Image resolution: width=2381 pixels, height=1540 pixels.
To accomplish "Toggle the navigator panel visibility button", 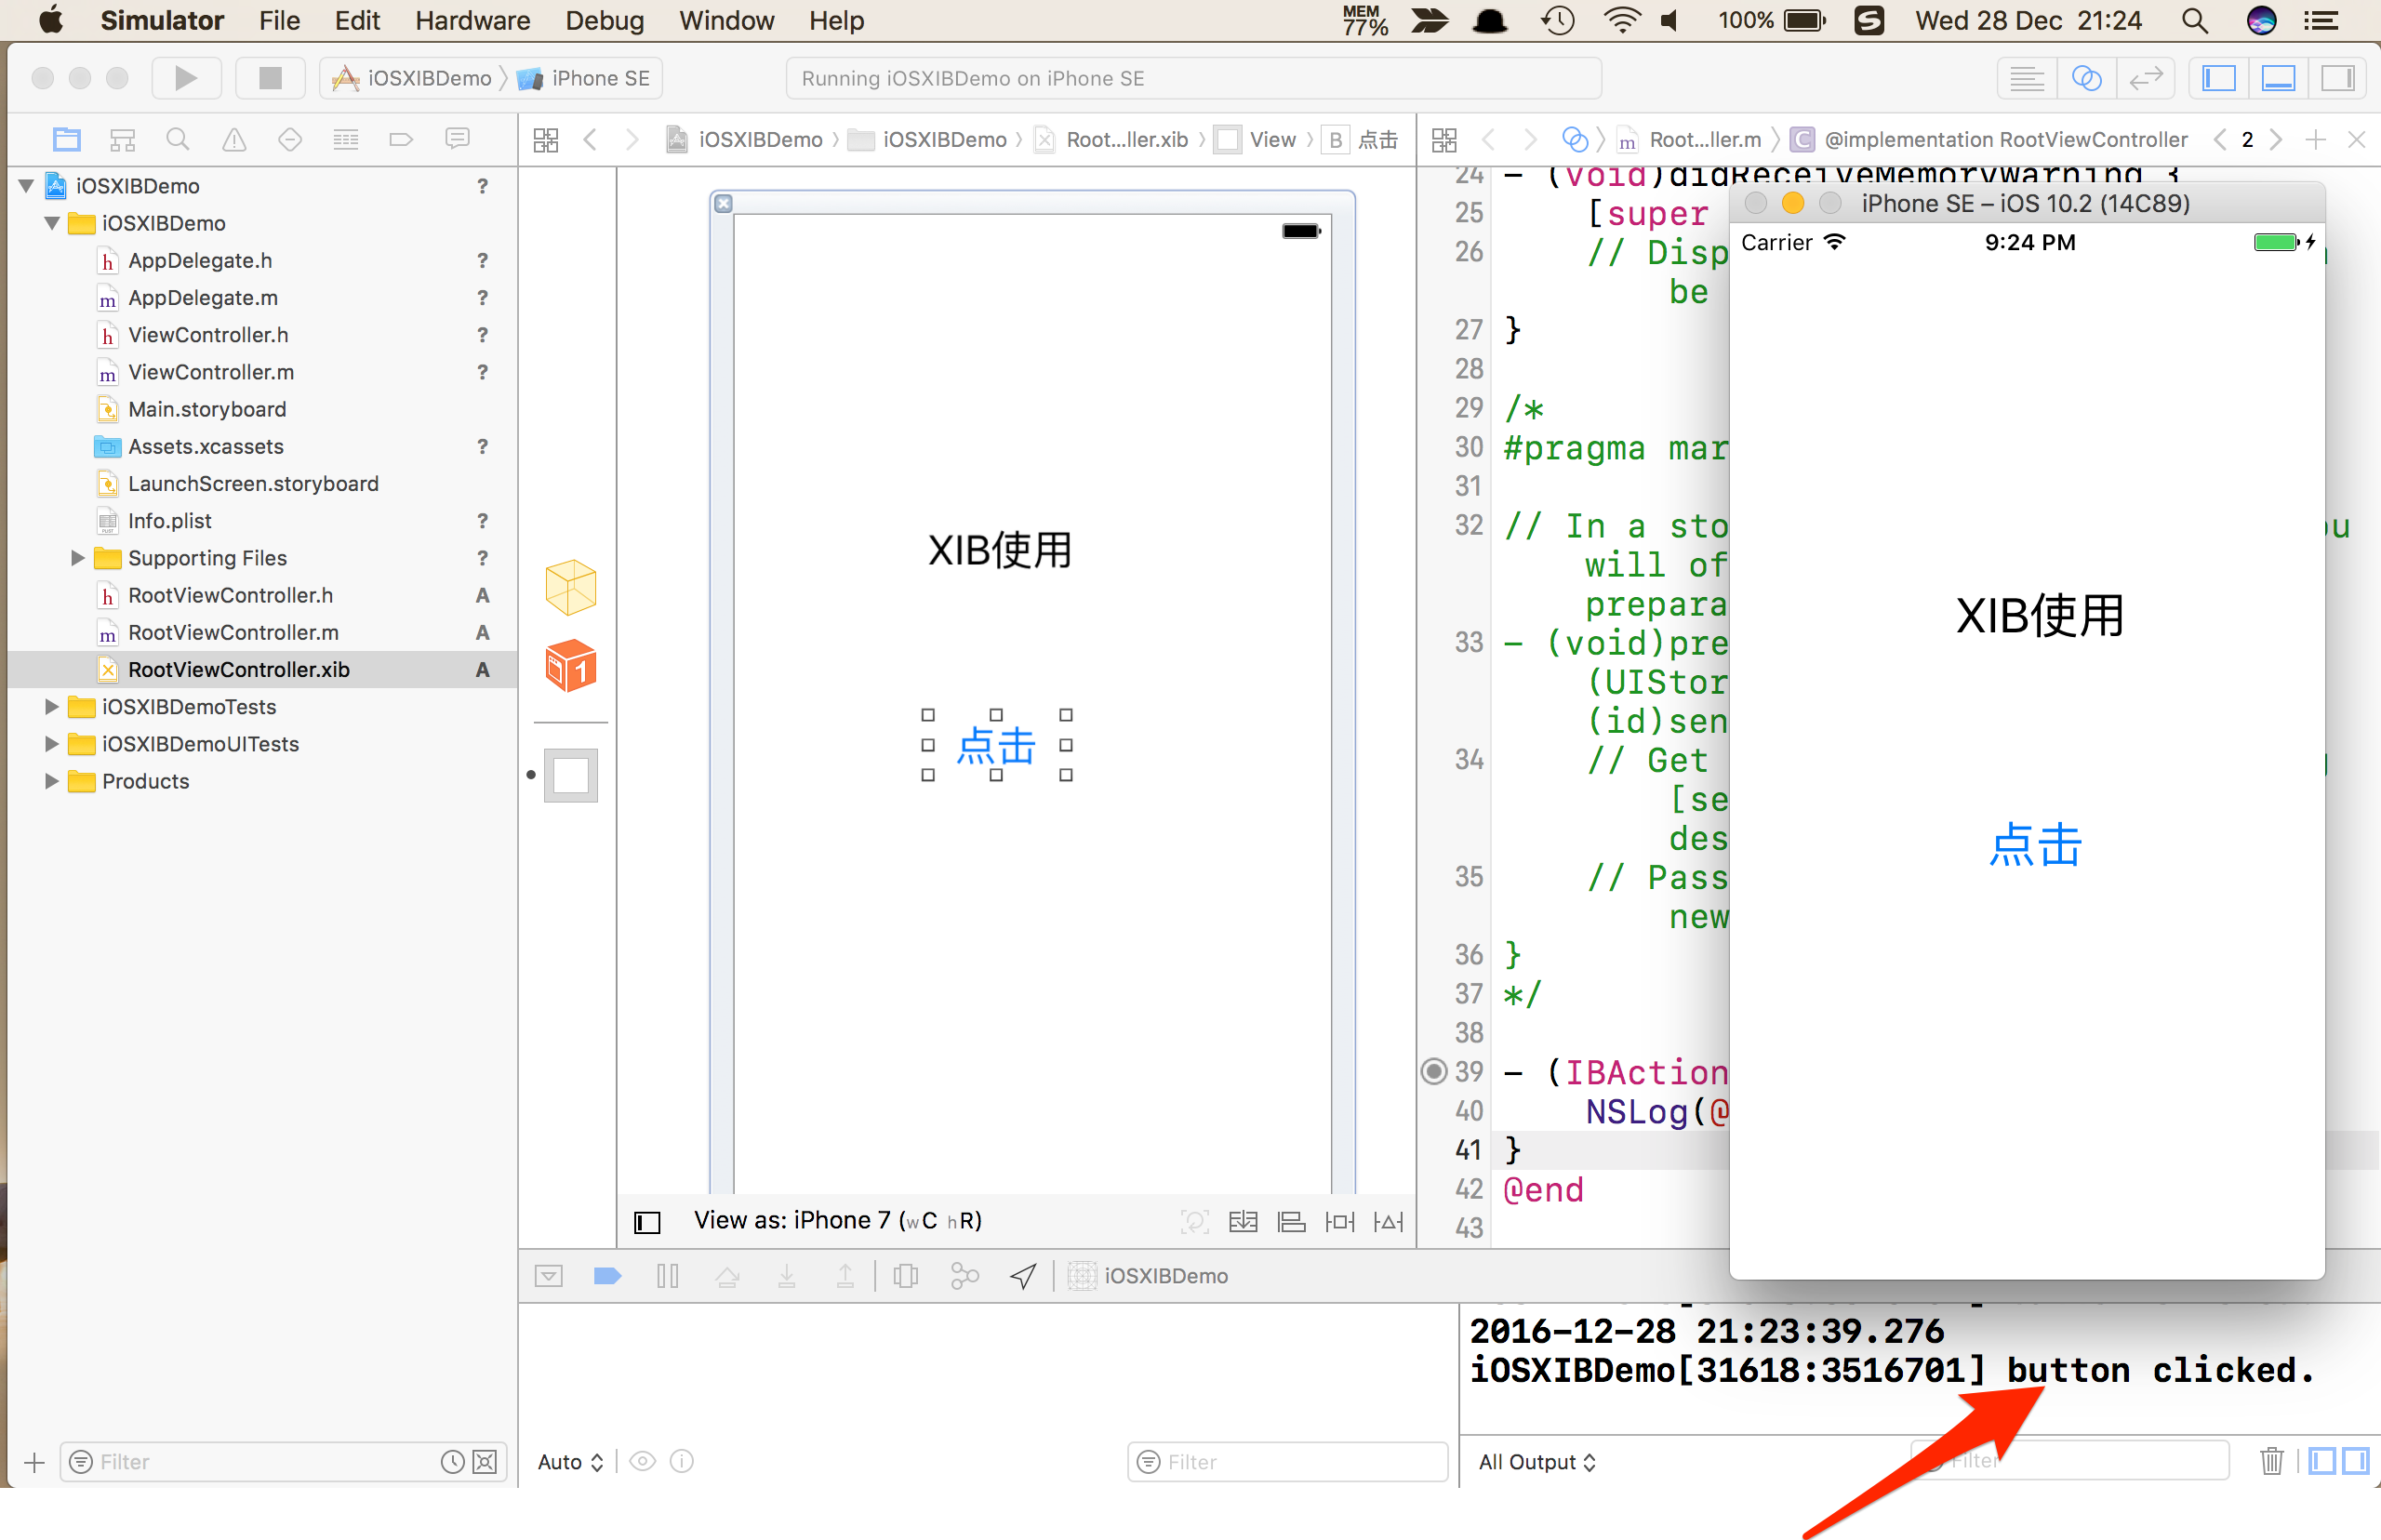I will tap(2219, 78).
